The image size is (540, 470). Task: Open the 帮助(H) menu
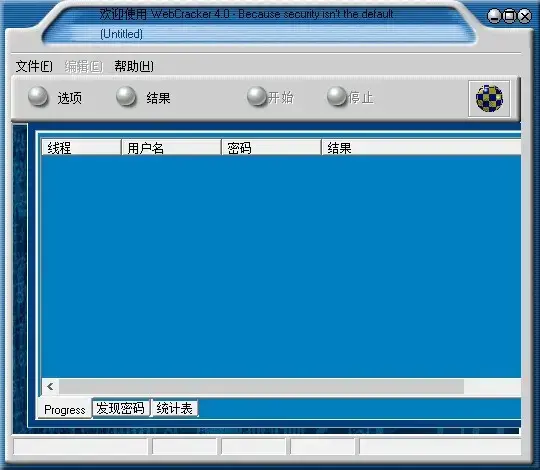pos(134,66)
